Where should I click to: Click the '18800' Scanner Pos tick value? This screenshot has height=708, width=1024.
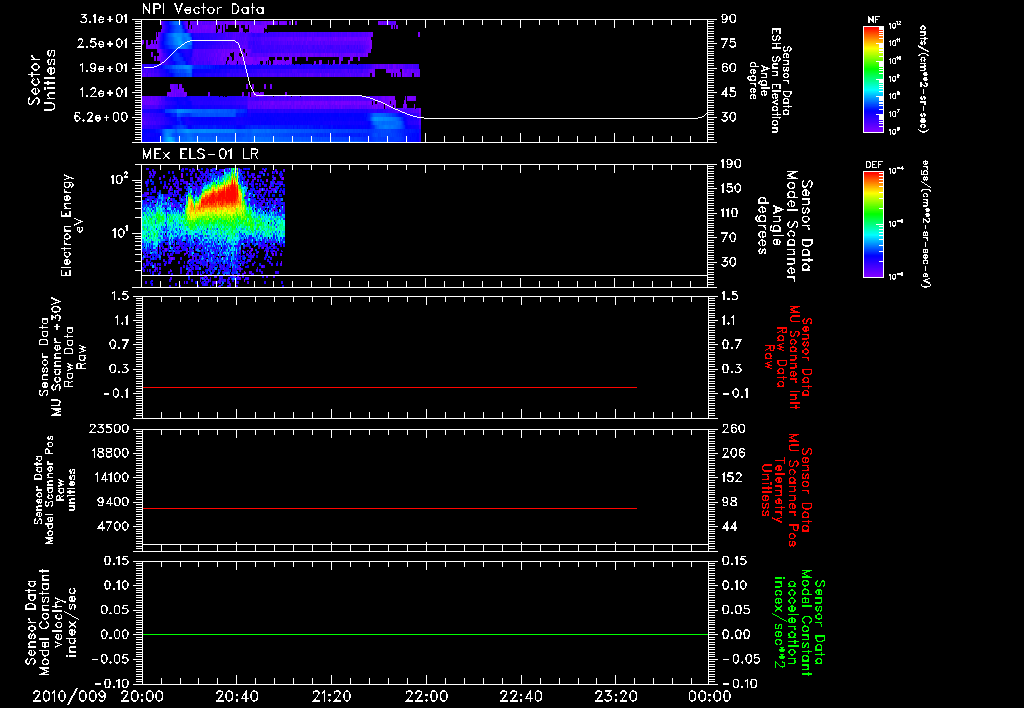pos(110,453)
